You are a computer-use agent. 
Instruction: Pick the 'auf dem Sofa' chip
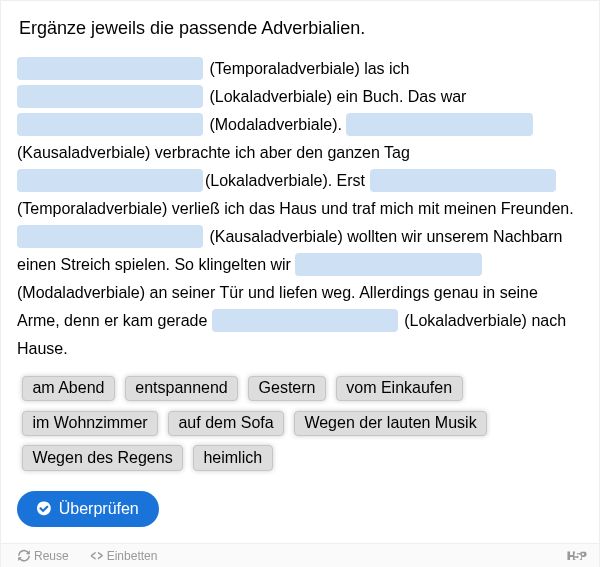226,423
